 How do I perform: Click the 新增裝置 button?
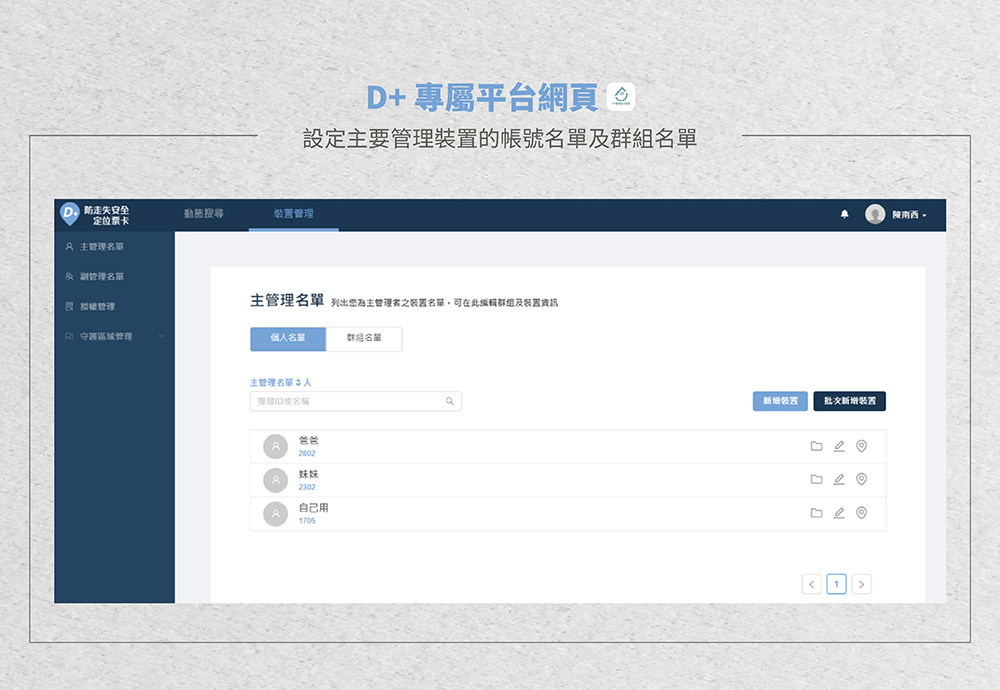coord(780,401)
